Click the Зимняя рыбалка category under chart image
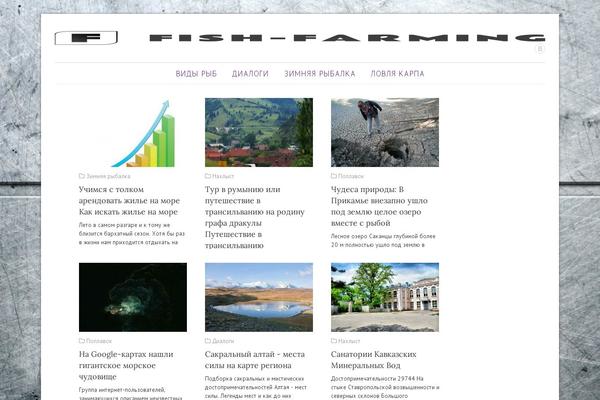The image size is (600, 400). (108, 176)
